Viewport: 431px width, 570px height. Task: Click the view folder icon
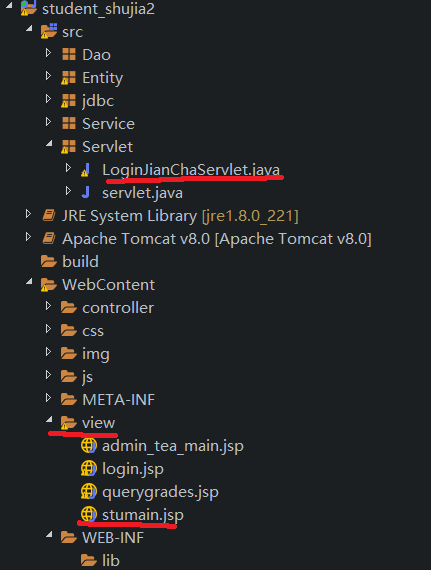(x=69, y=423)
